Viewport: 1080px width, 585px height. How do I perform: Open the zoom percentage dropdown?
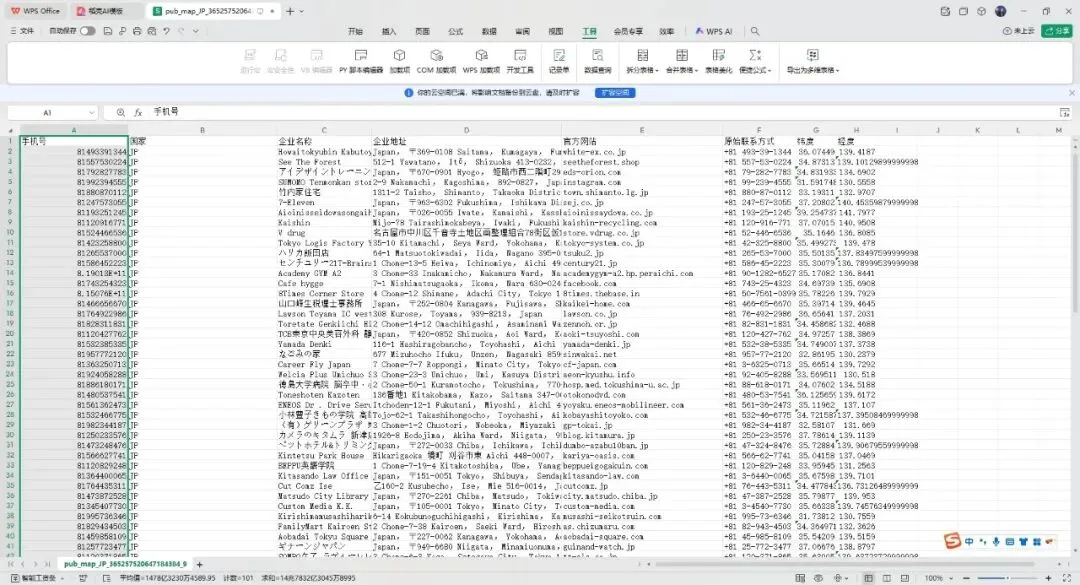tap(951, 577)
